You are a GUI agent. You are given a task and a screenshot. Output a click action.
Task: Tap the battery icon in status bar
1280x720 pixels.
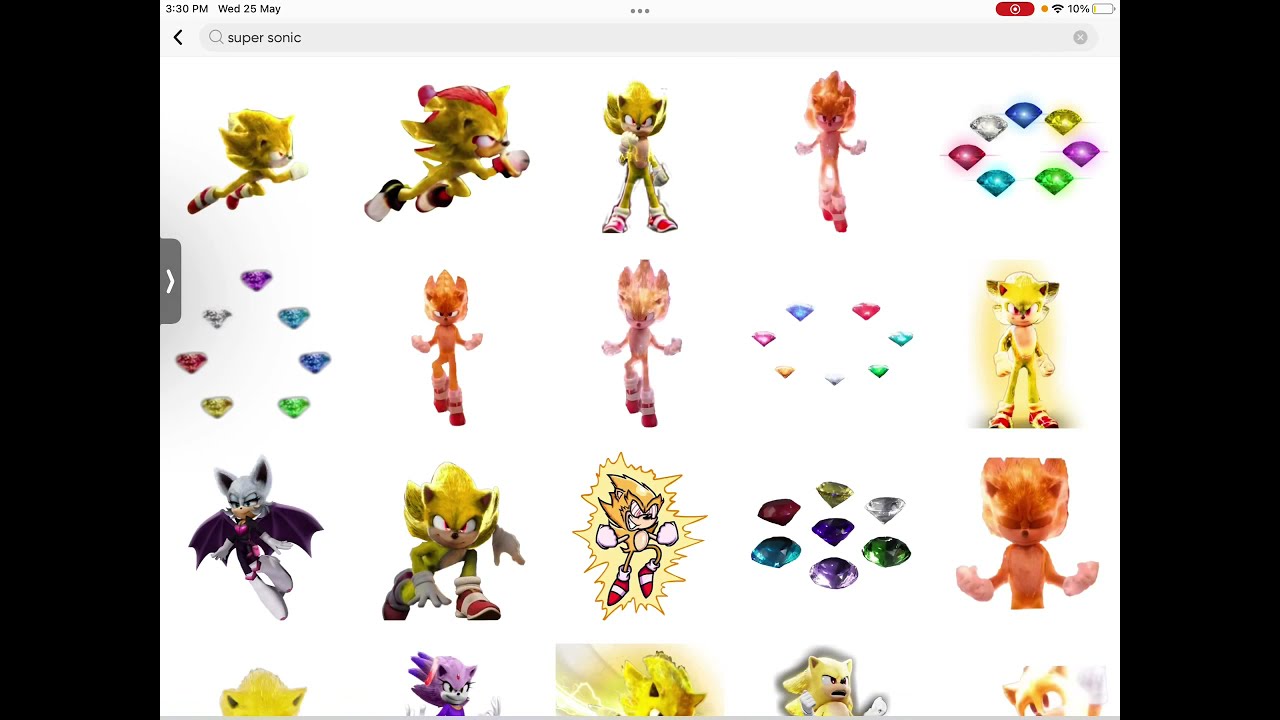pyautogui.click(x=1103, y=9)
